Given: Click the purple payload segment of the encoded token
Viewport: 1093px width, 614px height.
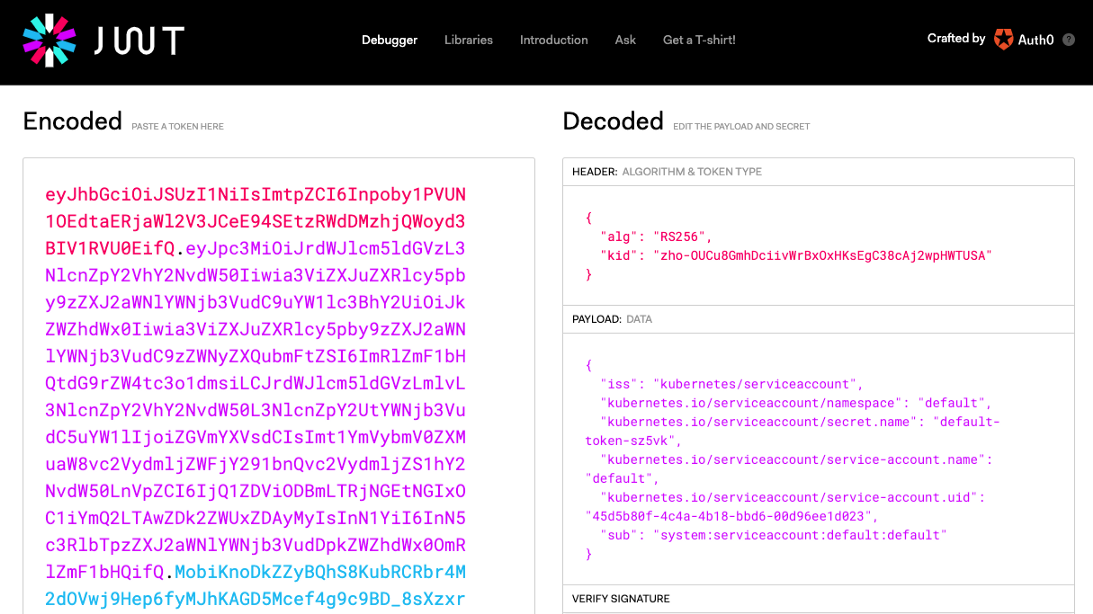Looking at the screenshot, I should tap(255, 410).
